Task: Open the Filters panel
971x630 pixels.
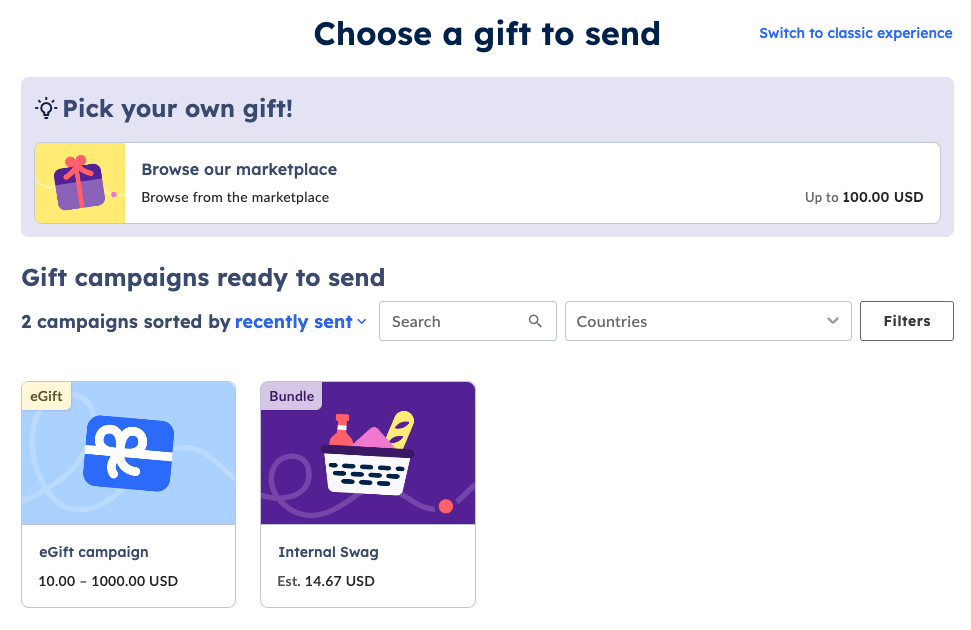Action: point(907,321)
